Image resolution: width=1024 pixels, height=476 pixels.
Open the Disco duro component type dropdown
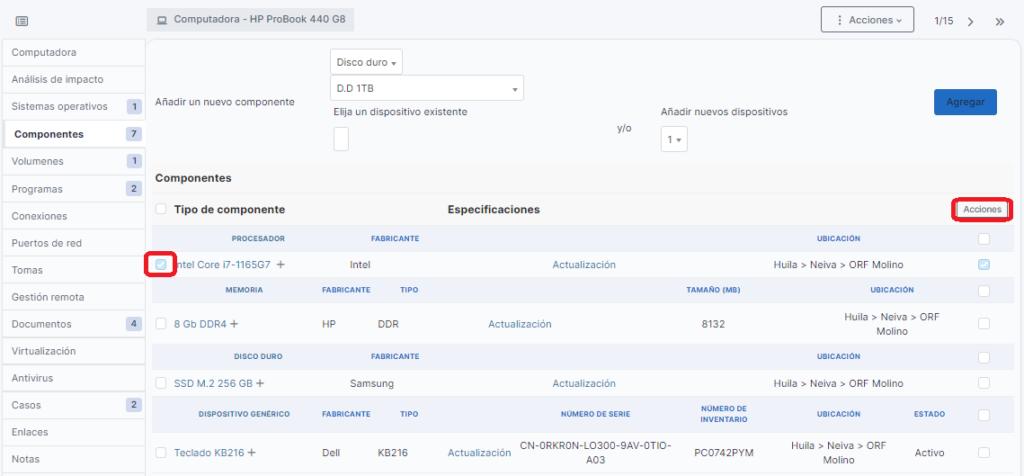(x=366, y=62)
